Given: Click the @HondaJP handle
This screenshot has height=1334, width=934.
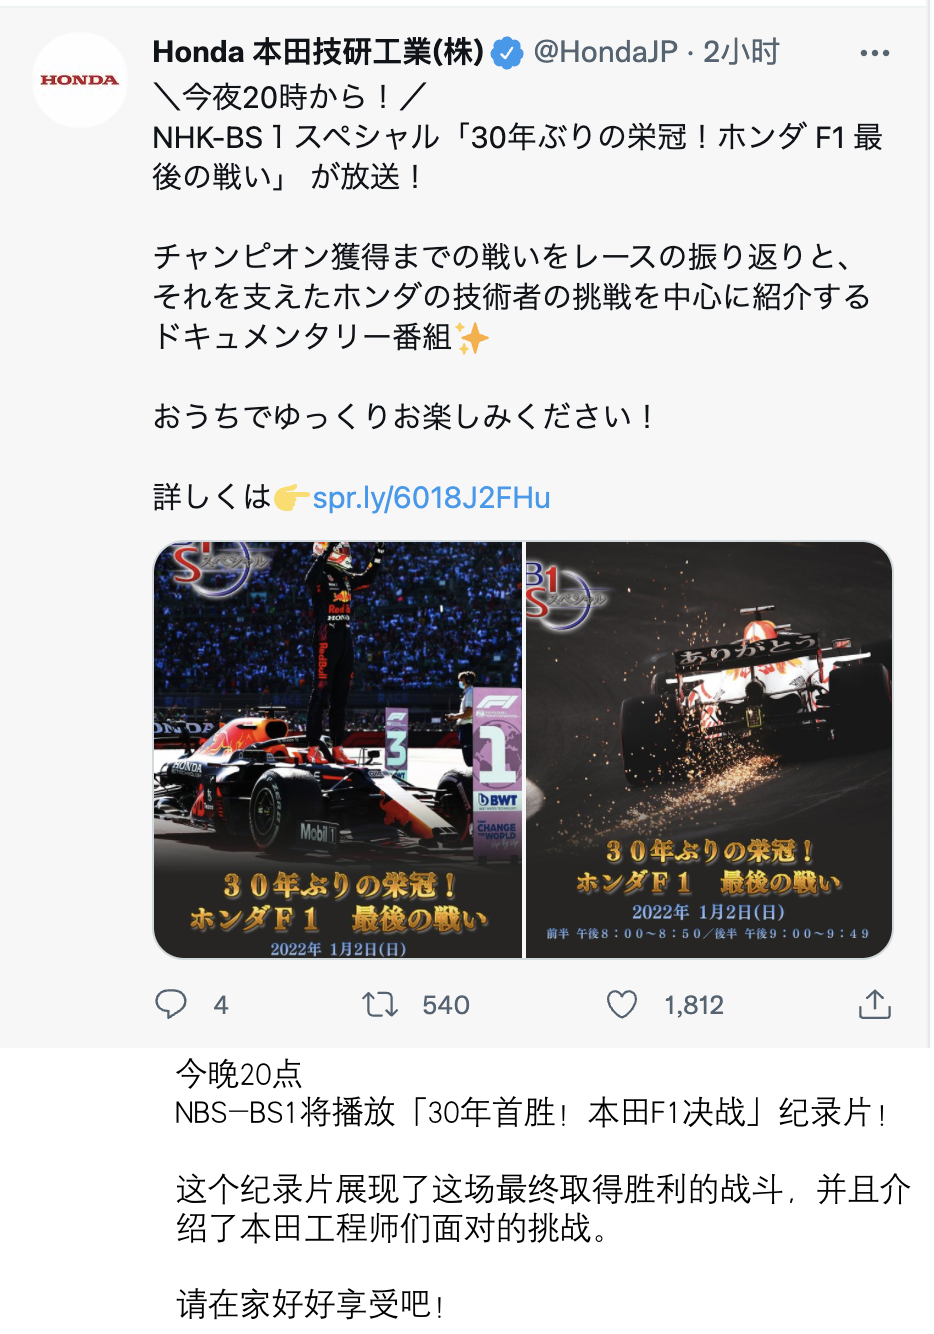Looking at the screenshot, I should tap(605, 52).
